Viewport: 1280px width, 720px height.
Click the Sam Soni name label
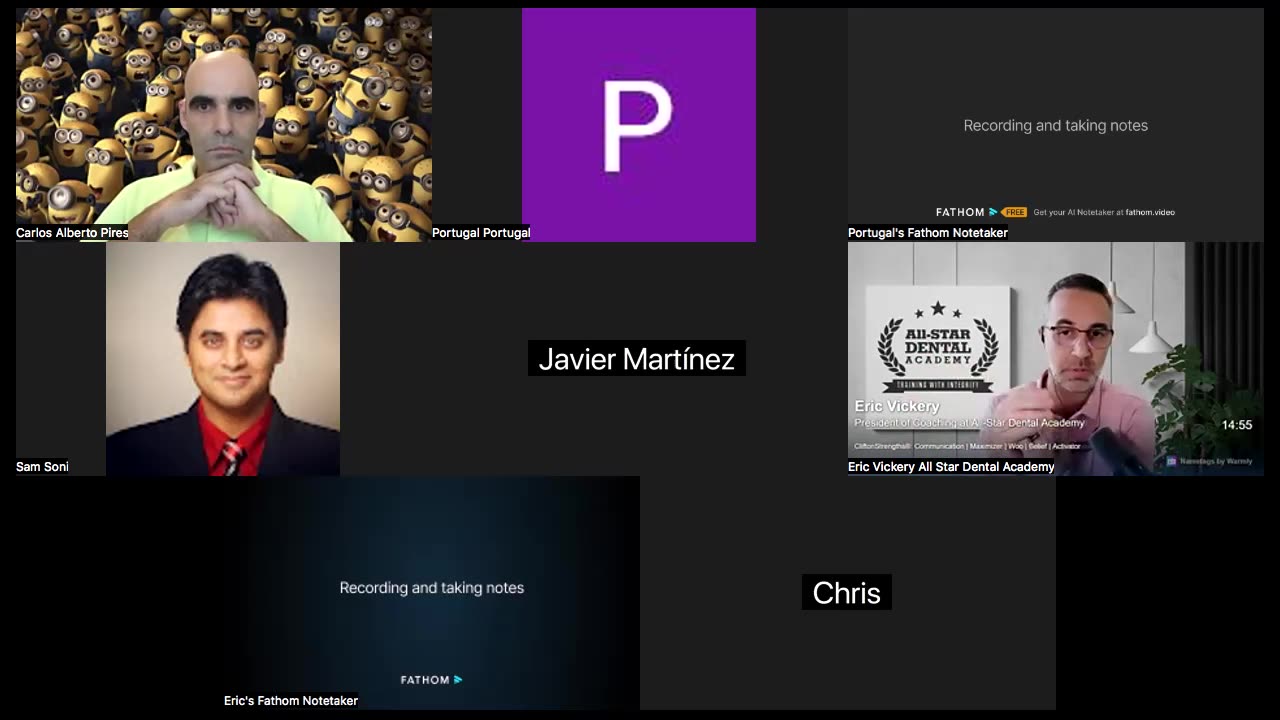(x=42, y=467)
